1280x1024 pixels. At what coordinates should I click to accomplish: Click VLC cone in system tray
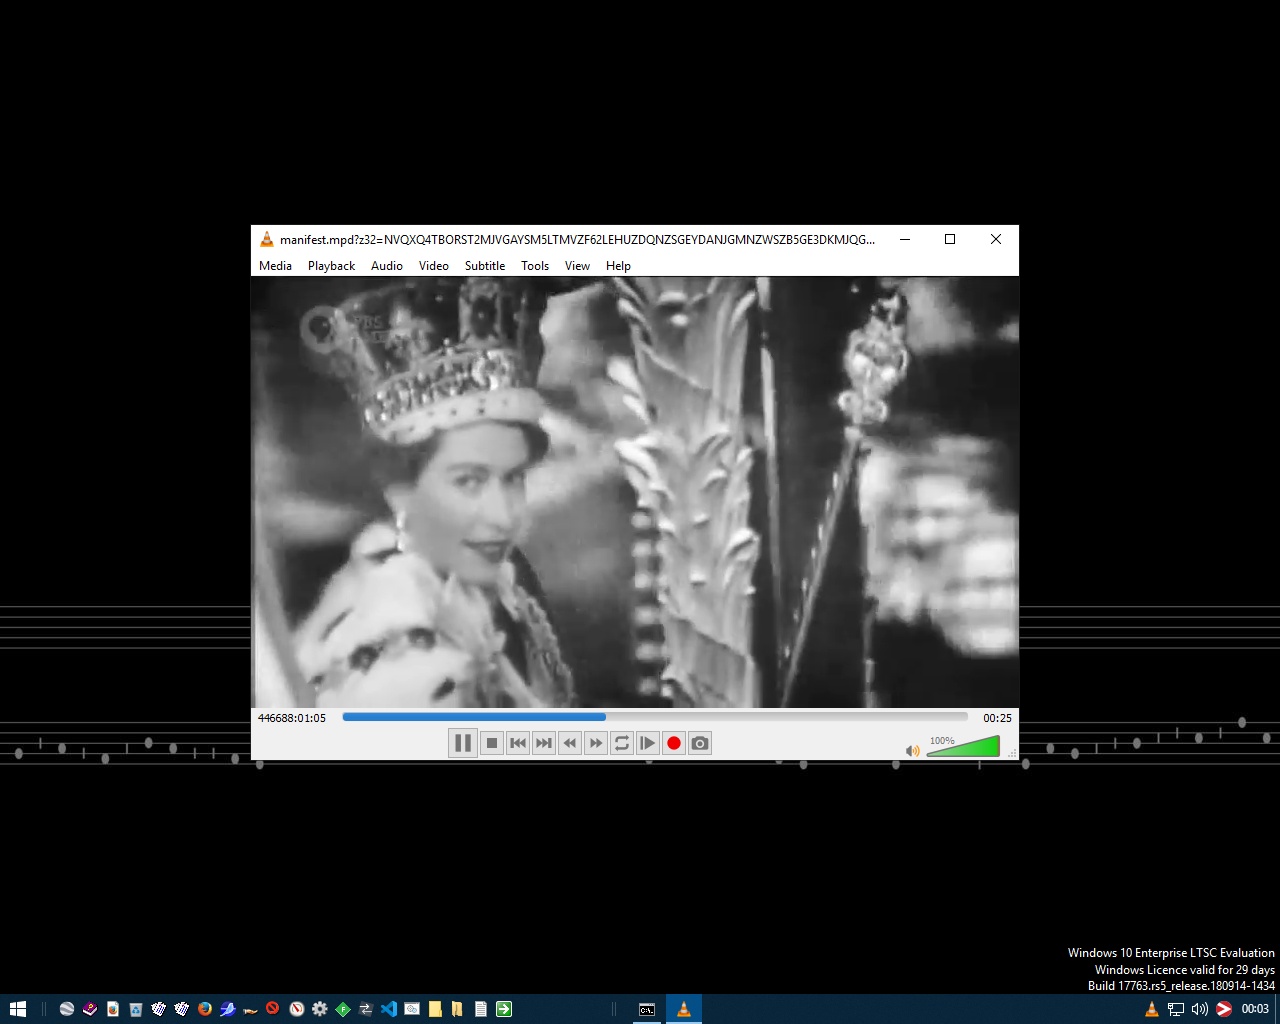pyautogui.click(x=1152, y=1009)
